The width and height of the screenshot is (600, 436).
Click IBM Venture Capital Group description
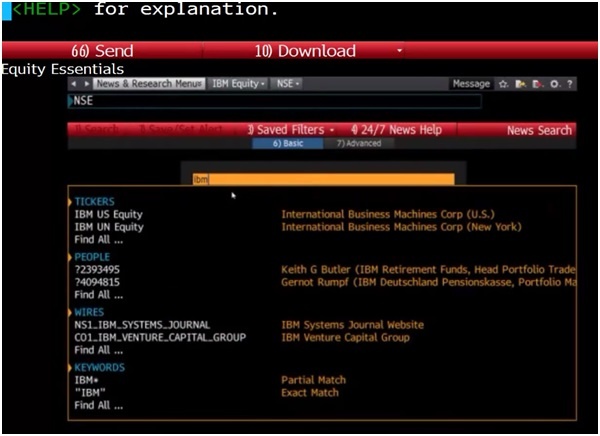click(x=345, y=338)
